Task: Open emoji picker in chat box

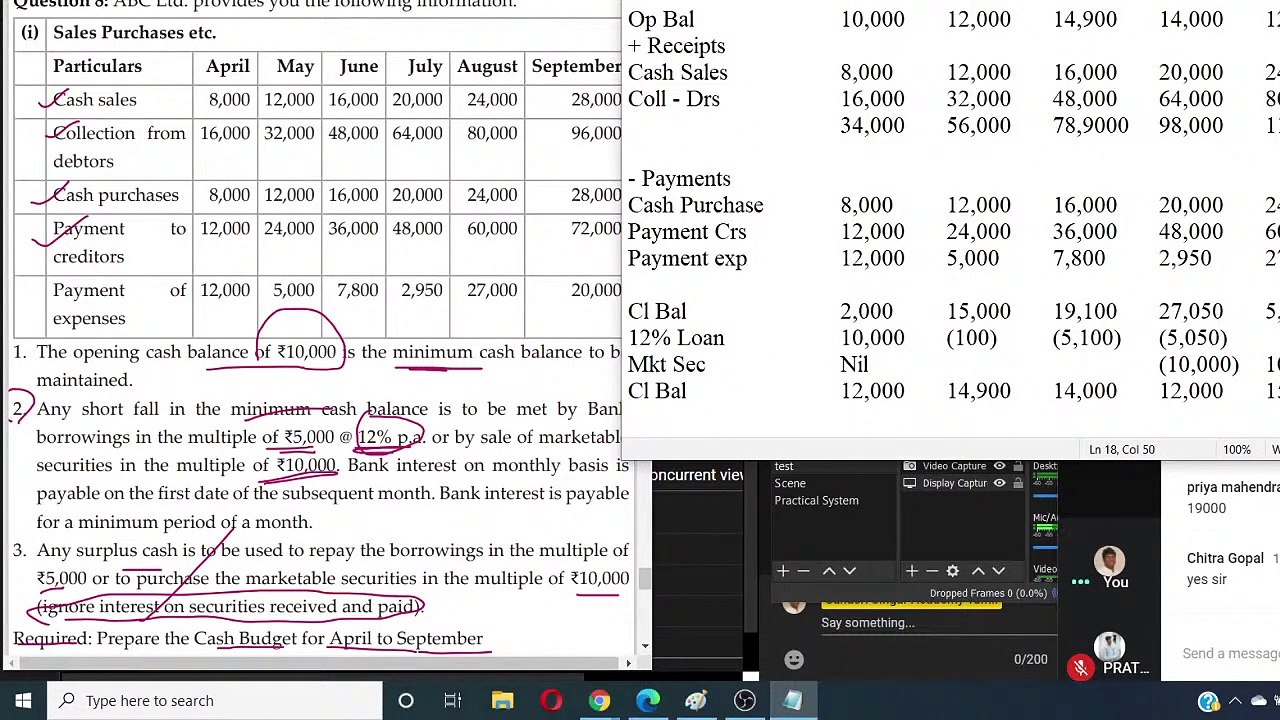Action: pyautogui.click(x=794, y=659)
